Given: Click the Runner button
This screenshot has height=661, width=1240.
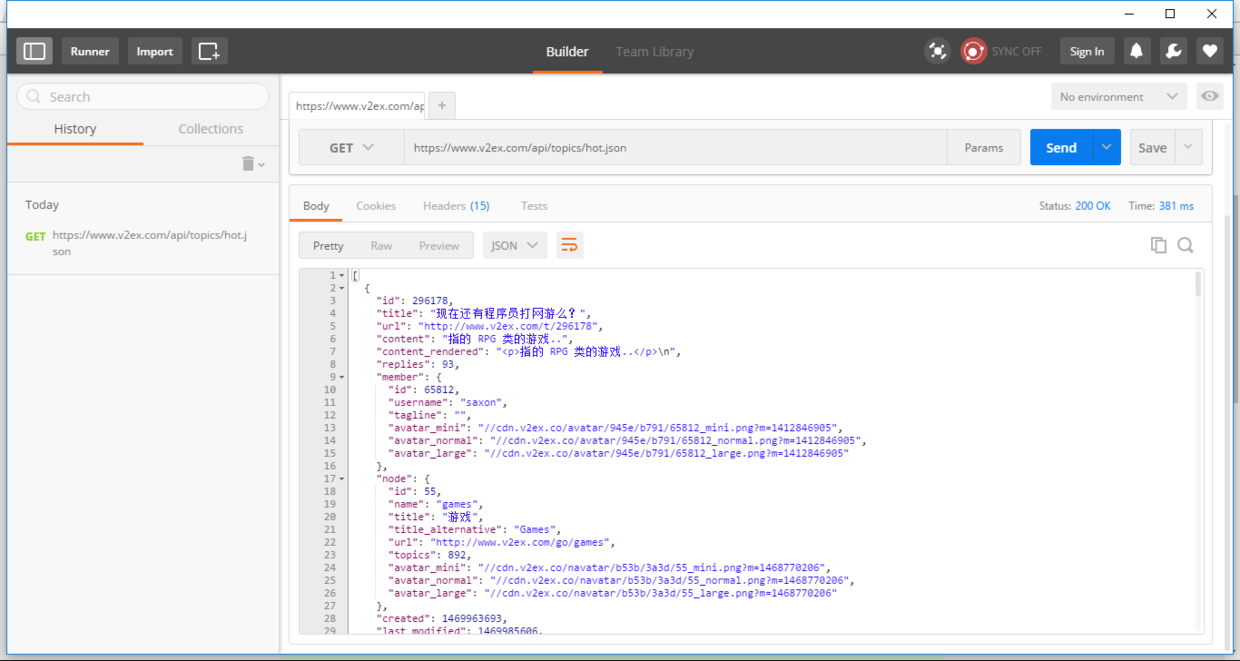Looking at the screenshot, I should (x=90, y=51).
